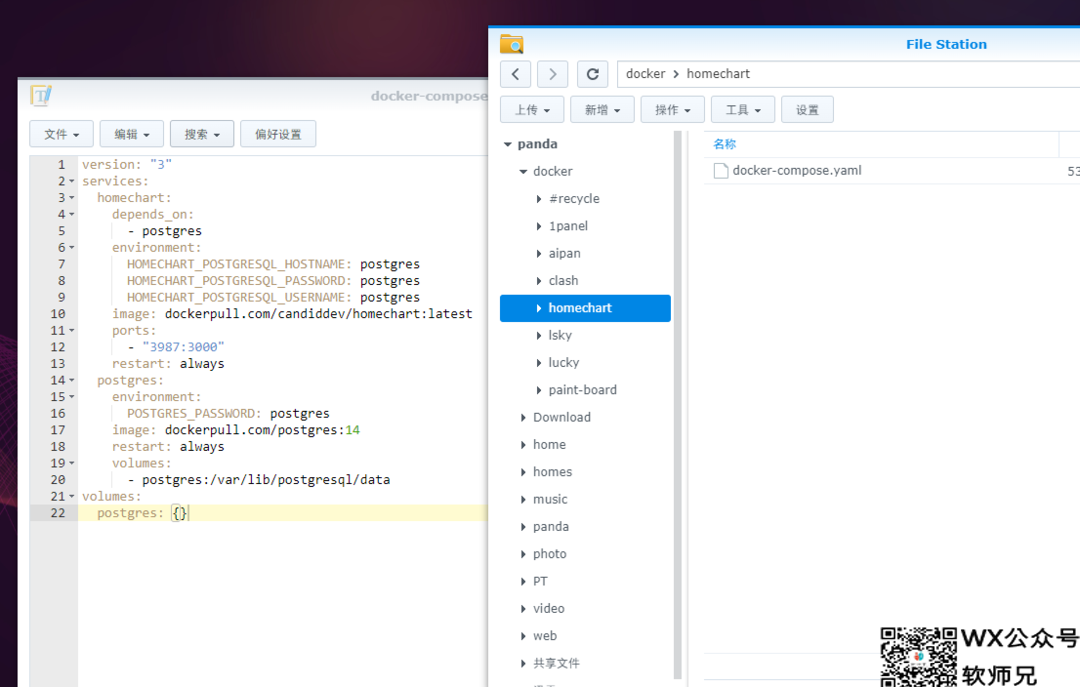The image size is (1080, 687).
Task: Click docker in the path breadcrumb
Action: 645,74
